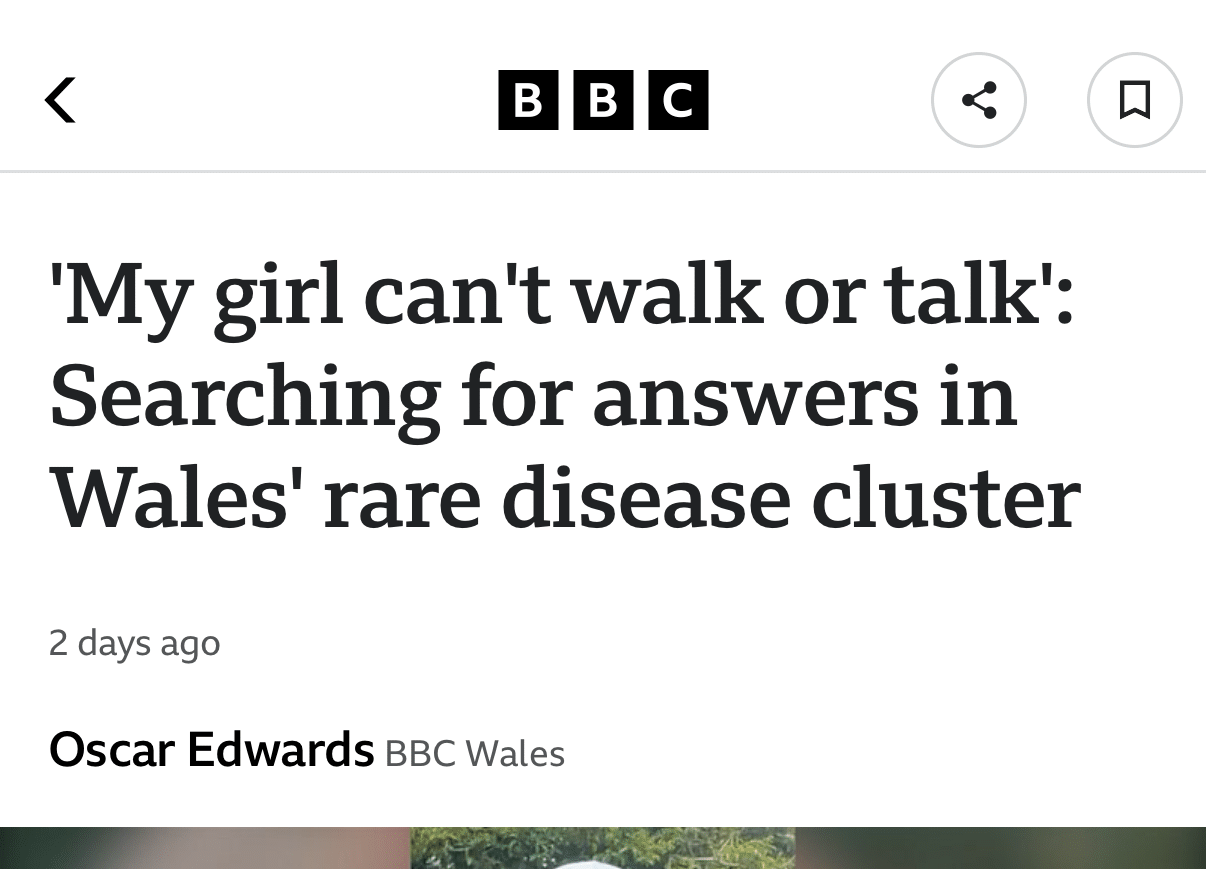Click the green foliage centre of the lead photo
The width and height of the screenshot is (1206, 869).
coord(603,849)
